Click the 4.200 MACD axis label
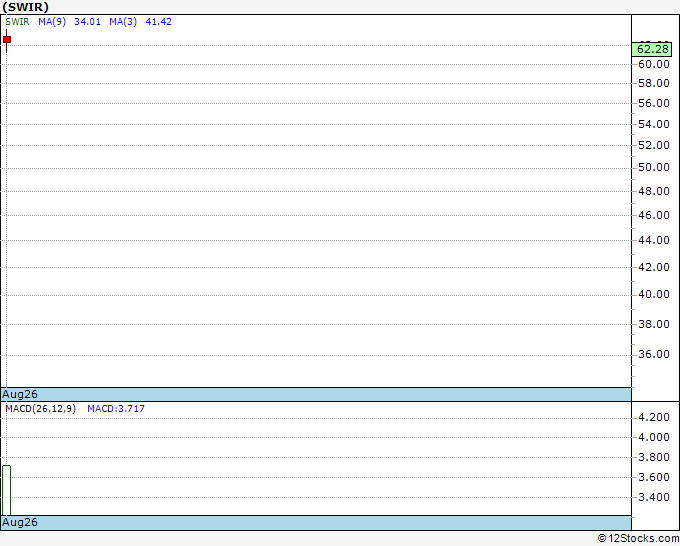 tap(654, 418)
